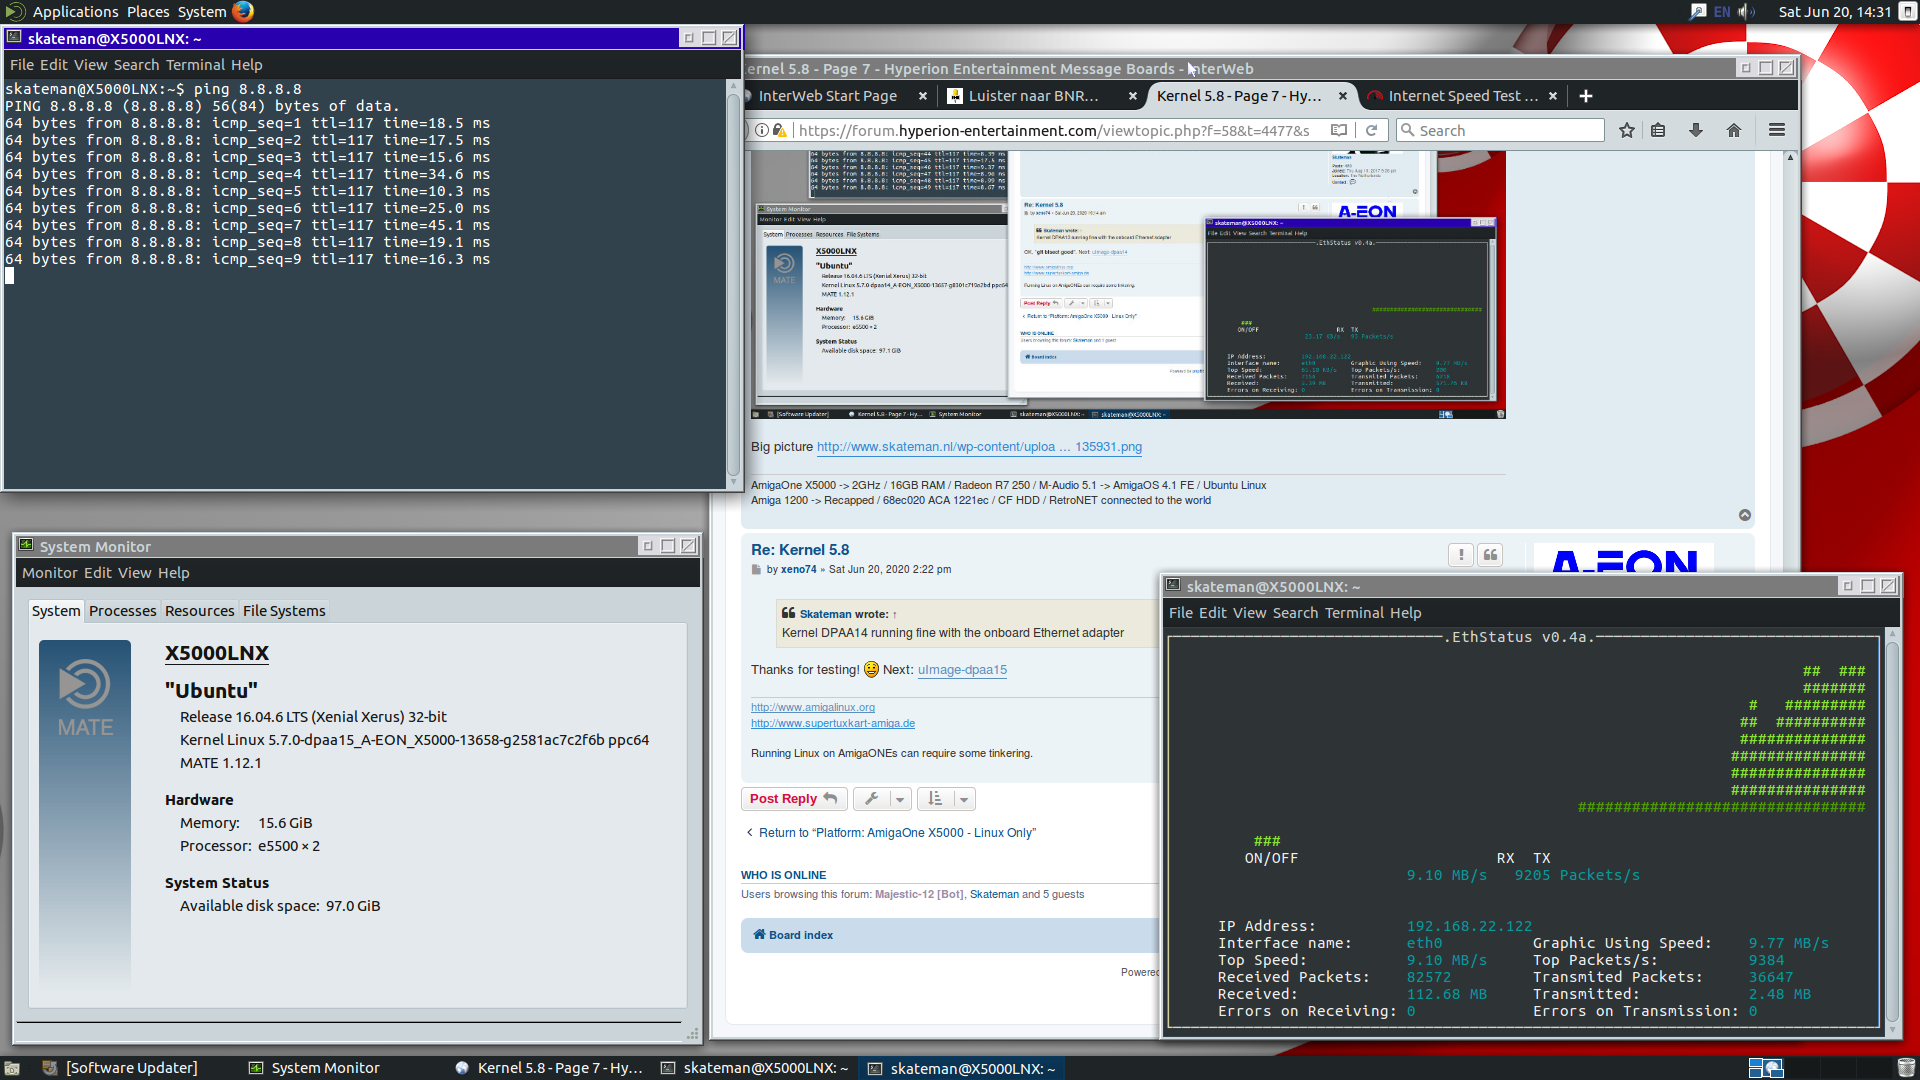The height and width of the screenshot is (1080, 1920).
Task: Report xeno74's post with the exclamation icon
Action: 1461,555
